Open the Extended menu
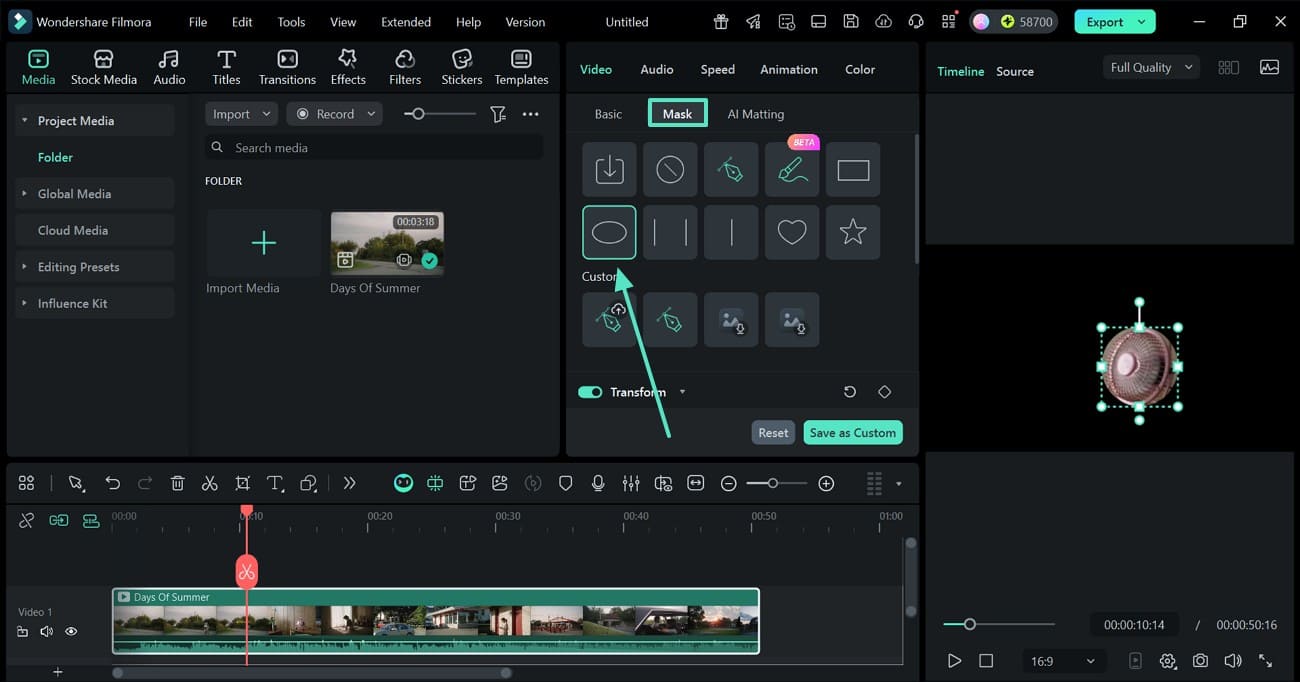Image resolution: width=1300 pixels, height=682 pixels. pyautogui.click(x=406, y=22)
